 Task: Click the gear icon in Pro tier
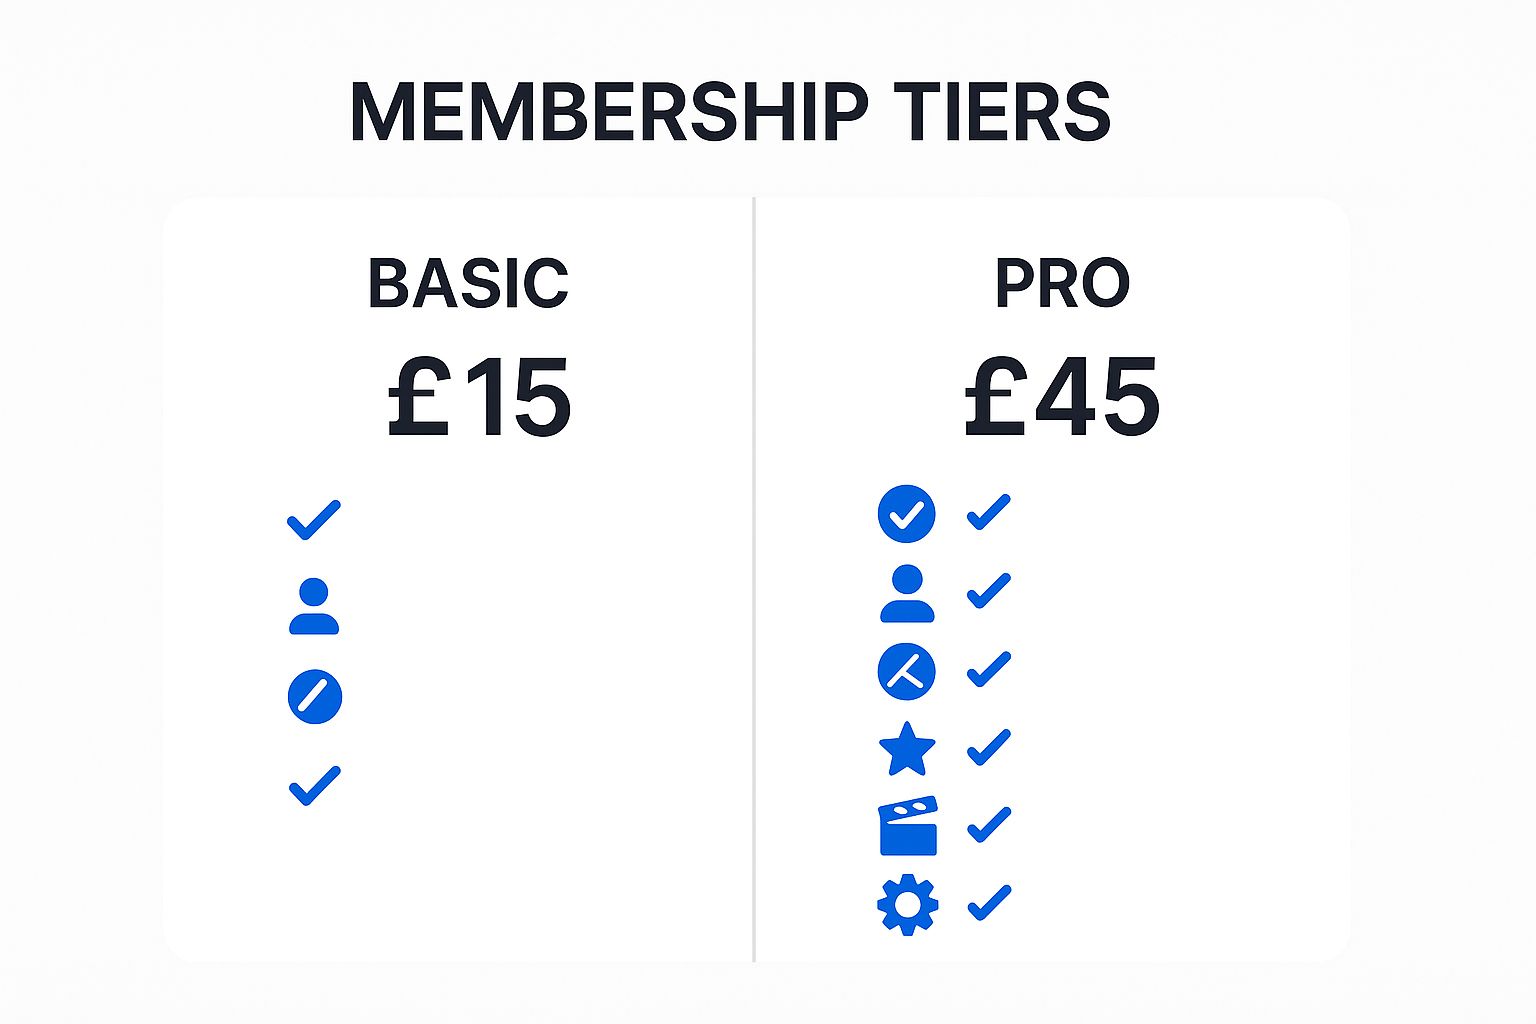pyautogui.click(x=908, y=905)
